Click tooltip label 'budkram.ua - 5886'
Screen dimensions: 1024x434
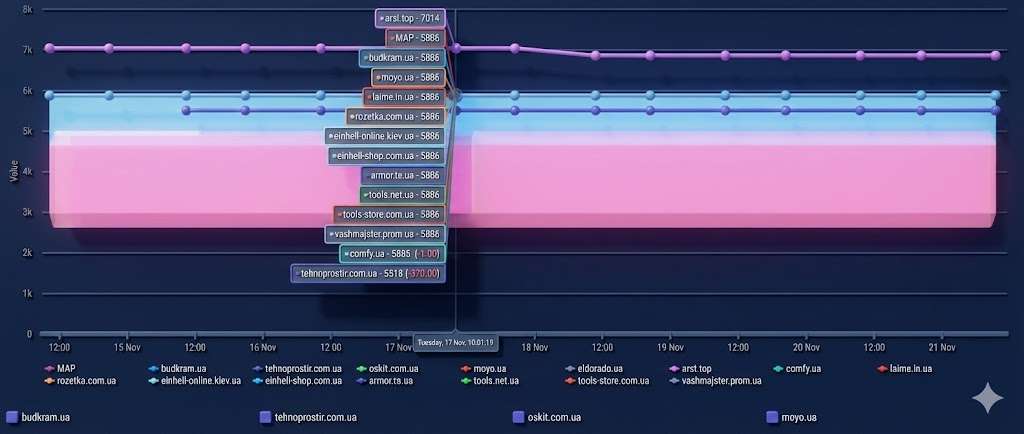coord(402,57)
